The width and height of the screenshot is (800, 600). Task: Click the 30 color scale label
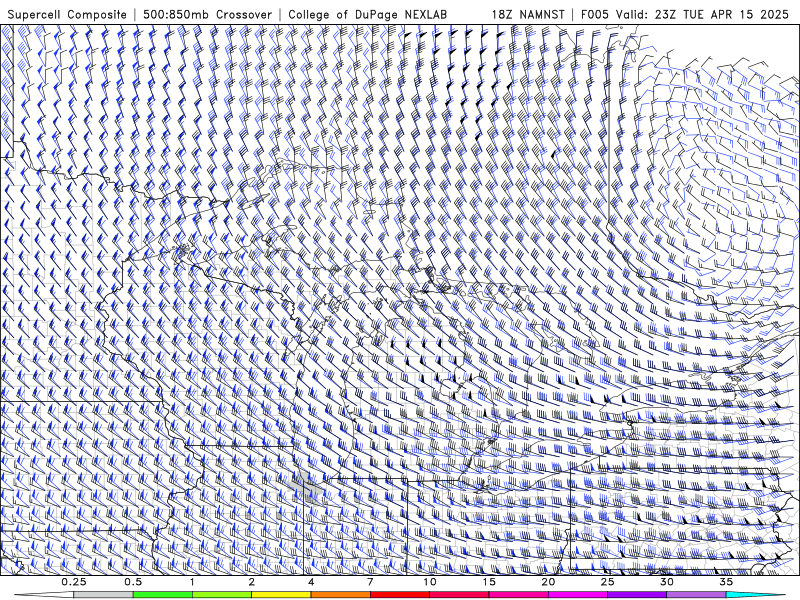click(666, 582)
